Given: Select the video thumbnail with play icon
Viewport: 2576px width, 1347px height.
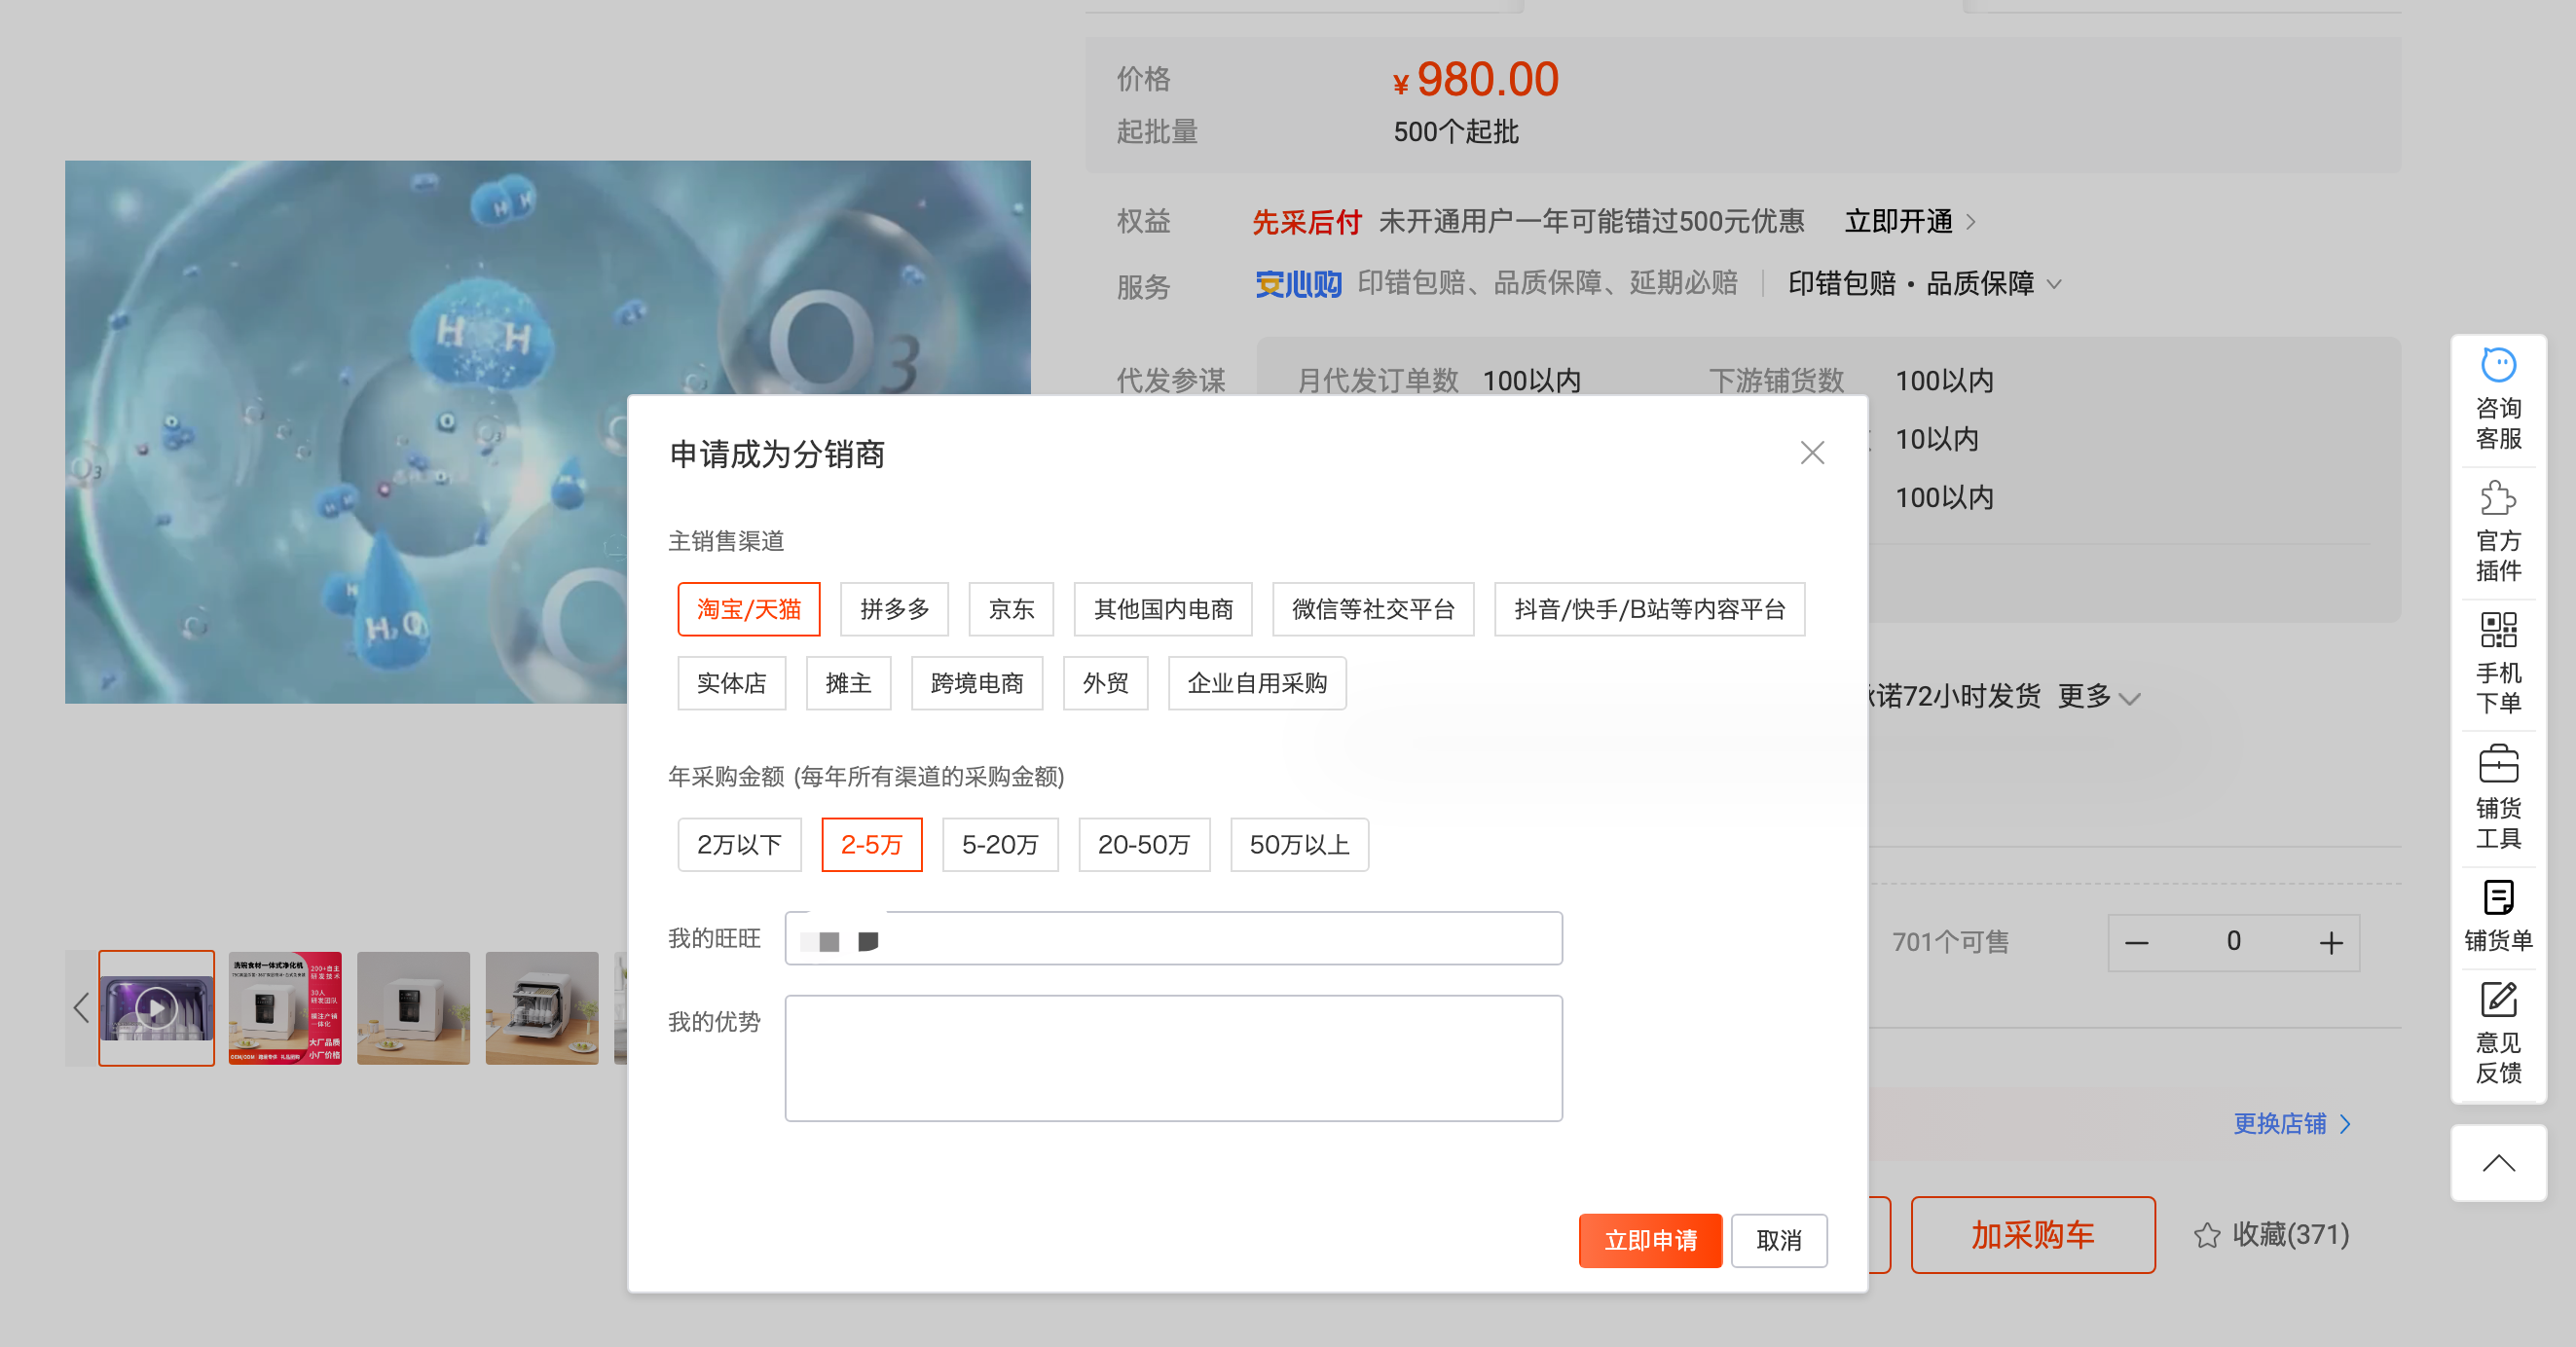Looking at the screenshot, I should pyautogui.click(x=156, y=1008).
